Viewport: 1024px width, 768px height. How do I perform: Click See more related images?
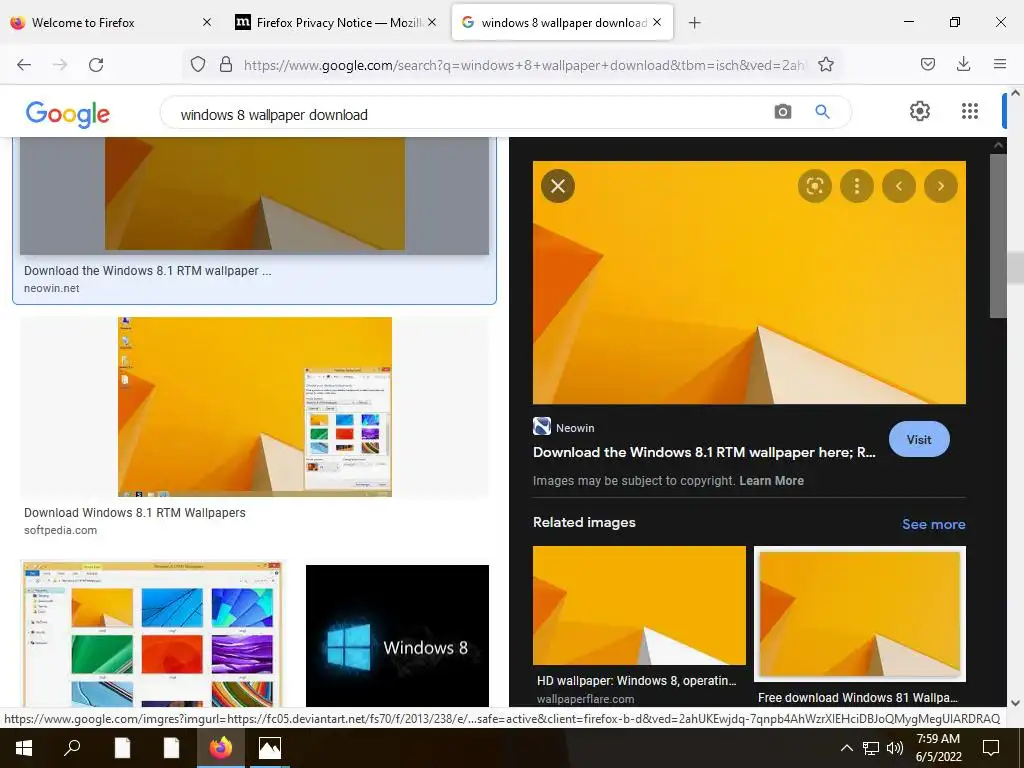pyautogui.click(x=933, y=524)
